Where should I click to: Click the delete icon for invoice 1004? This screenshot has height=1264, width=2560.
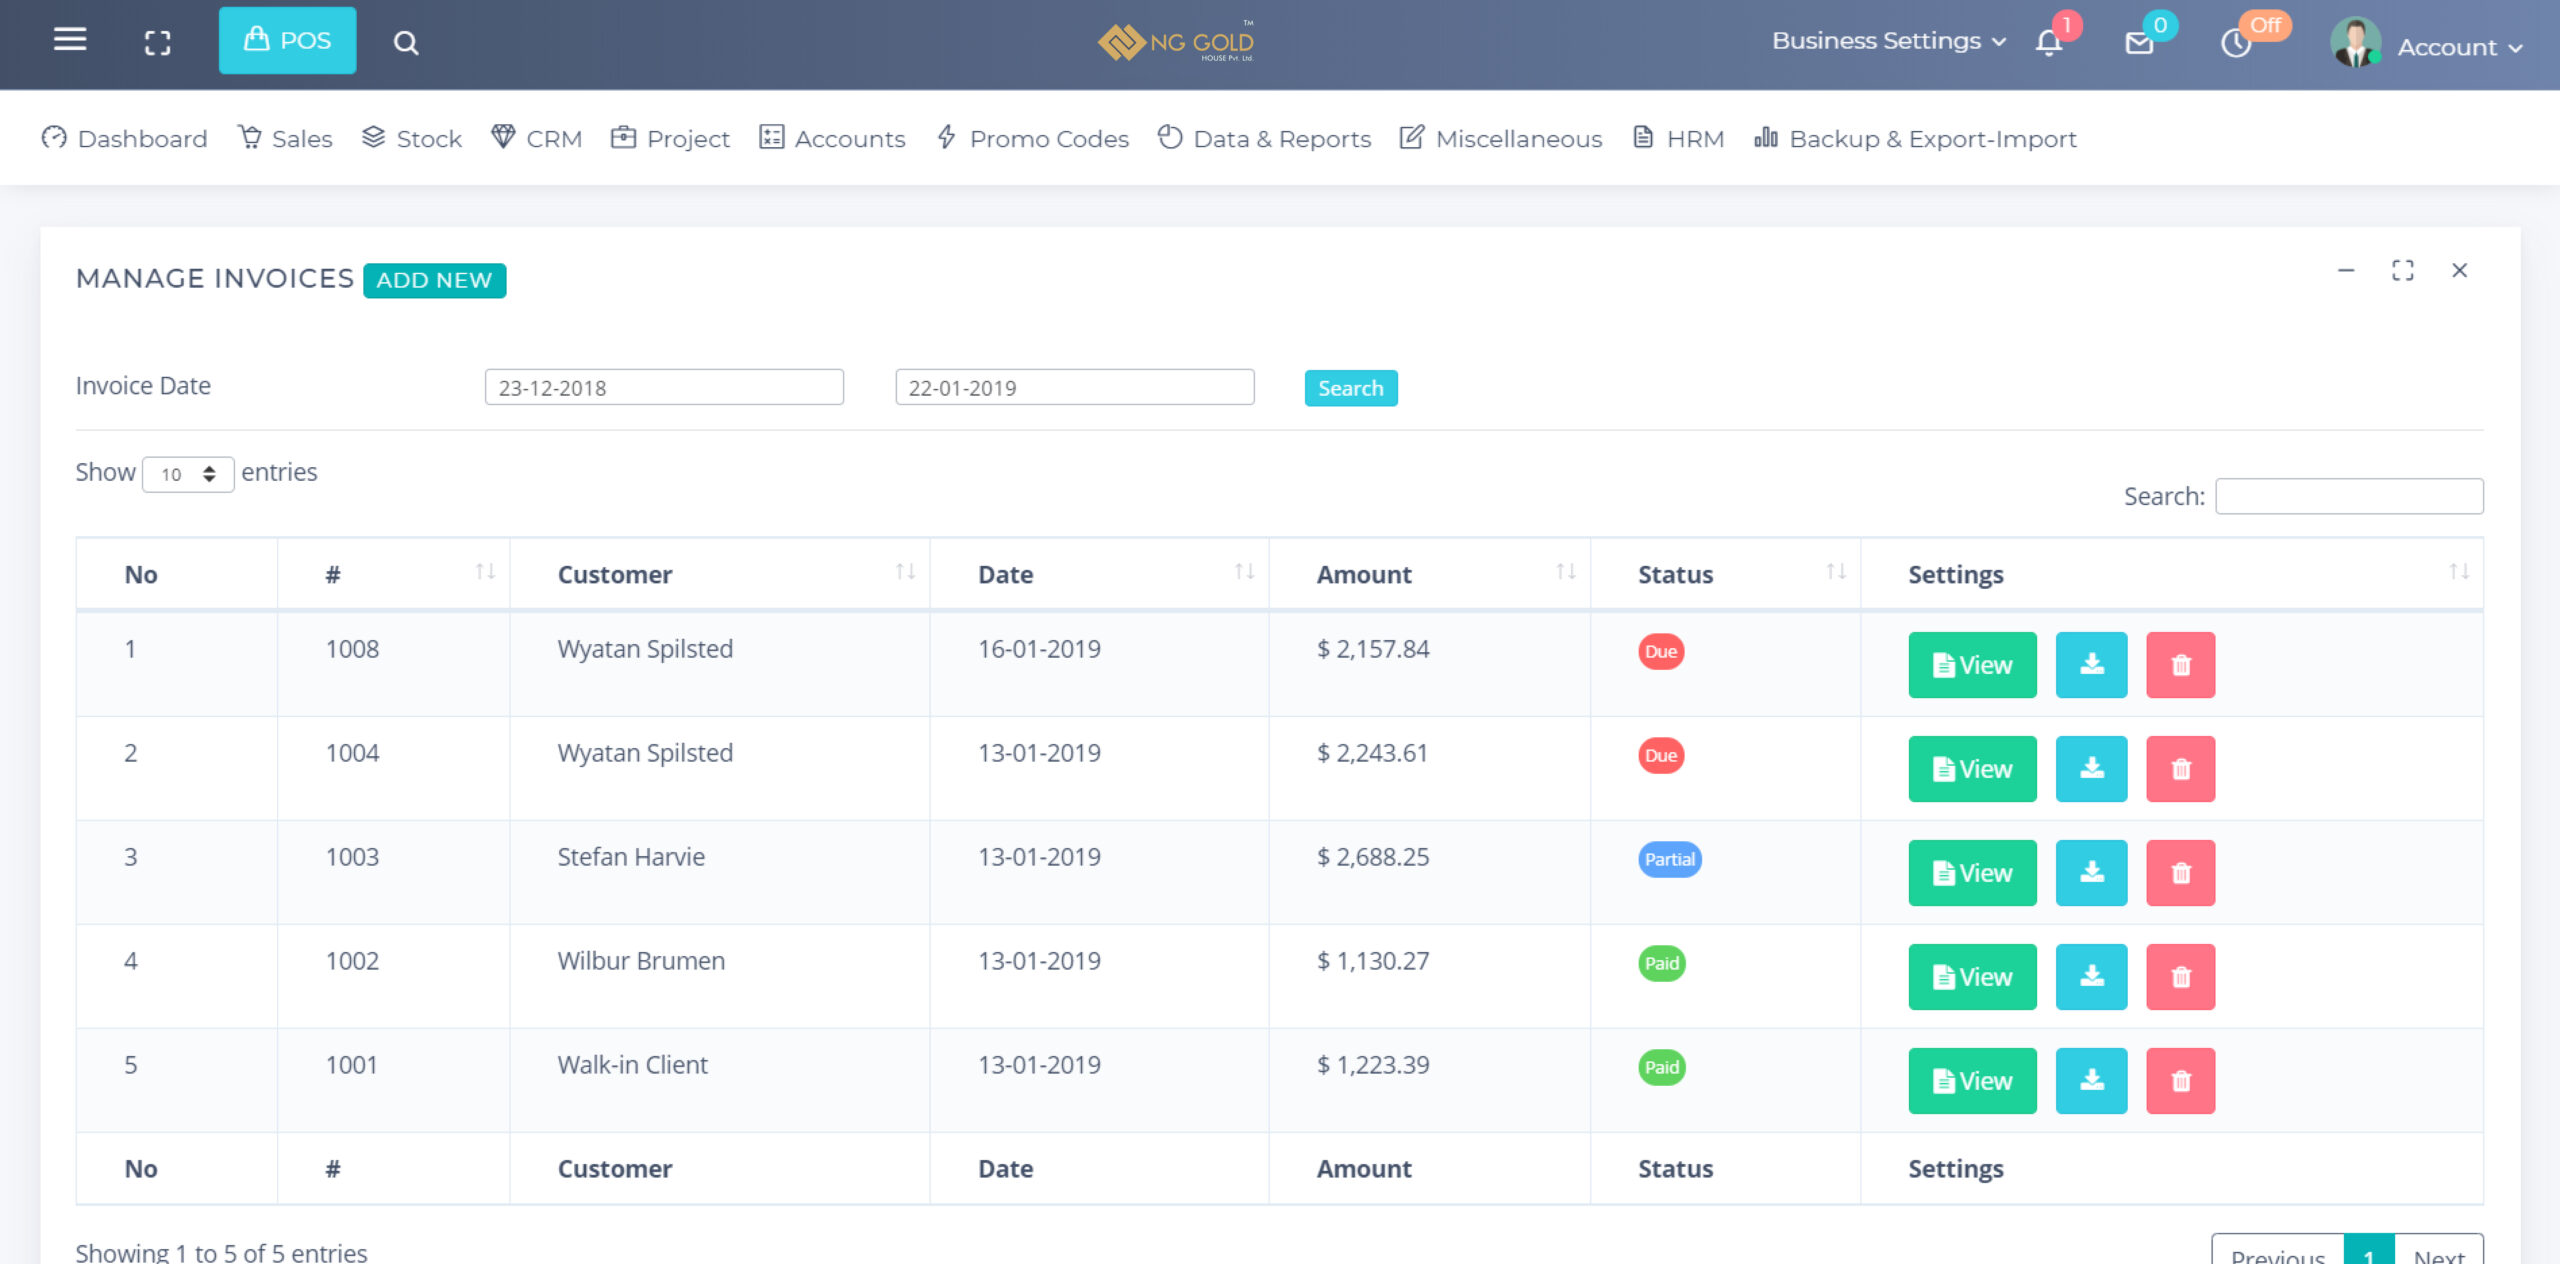tap(2181, 766)
